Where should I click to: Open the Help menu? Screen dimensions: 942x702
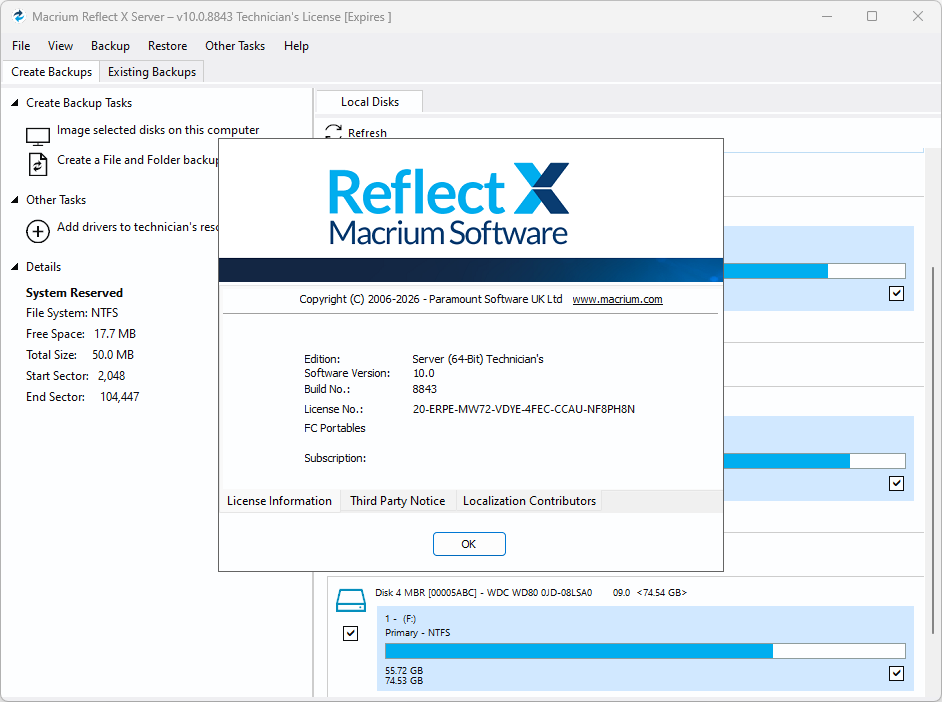296,46
